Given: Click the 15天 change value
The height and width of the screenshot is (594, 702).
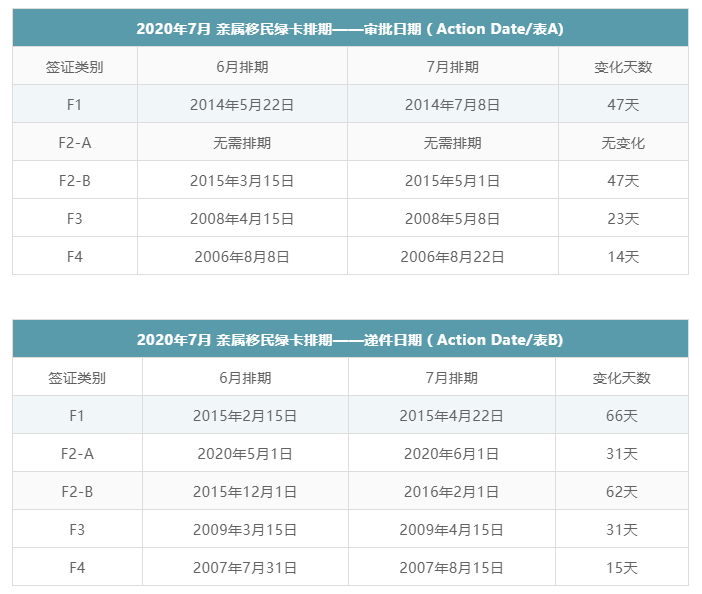Looking at the screenshot, I should point(621,568).
